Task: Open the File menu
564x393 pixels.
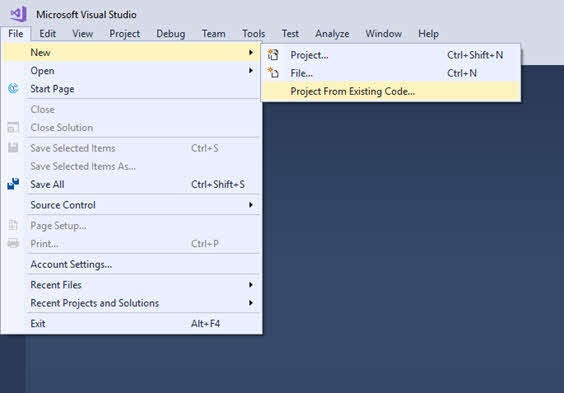Action: (x=16, y=33)
